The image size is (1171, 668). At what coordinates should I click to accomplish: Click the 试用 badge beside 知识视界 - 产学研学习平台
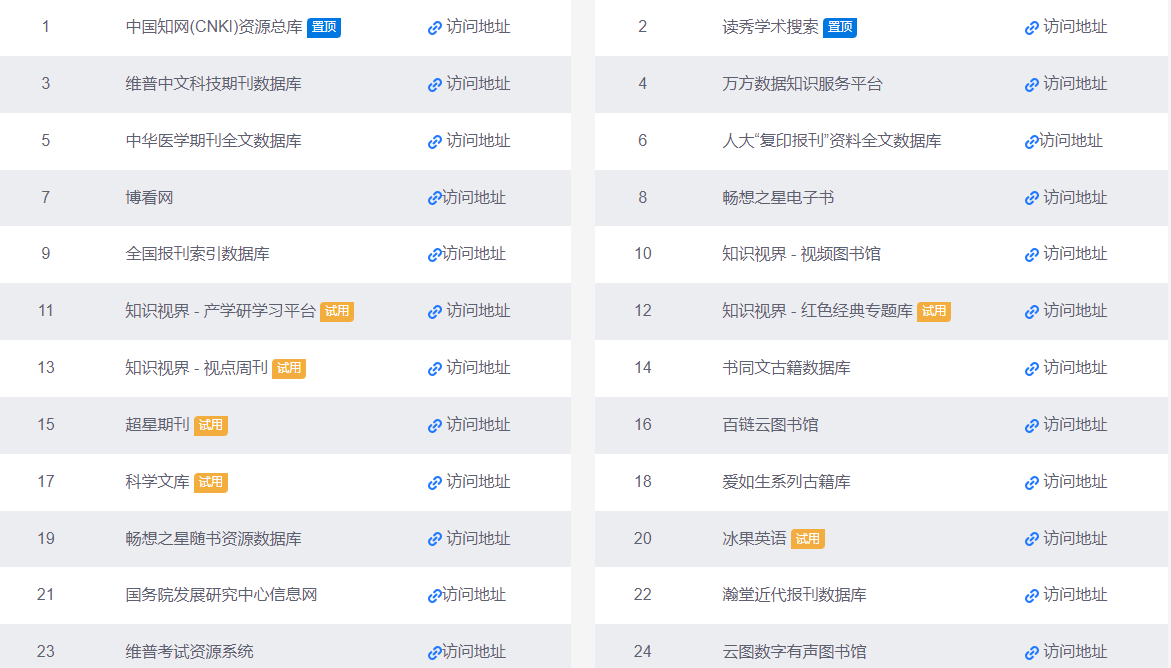click(337, 312)
